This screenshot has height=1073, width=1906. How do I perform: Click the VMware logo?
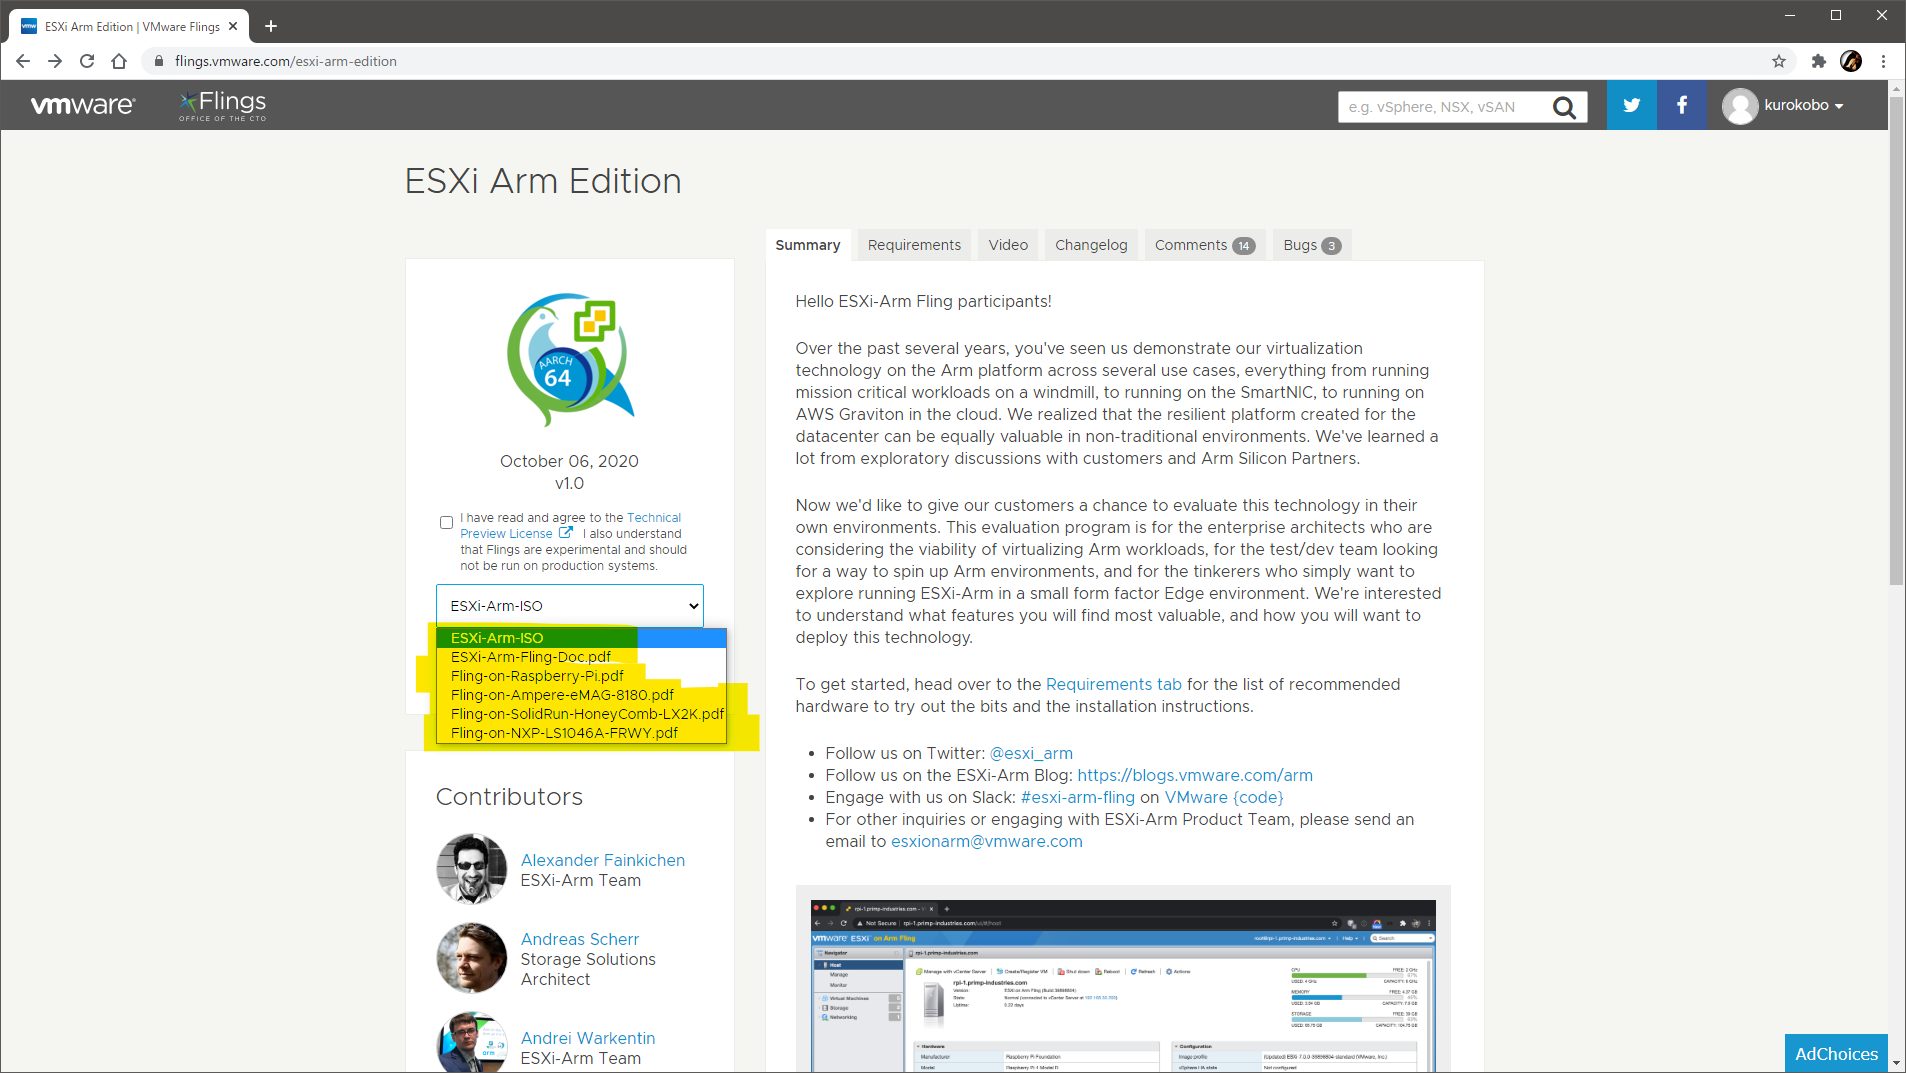(83, 105)
